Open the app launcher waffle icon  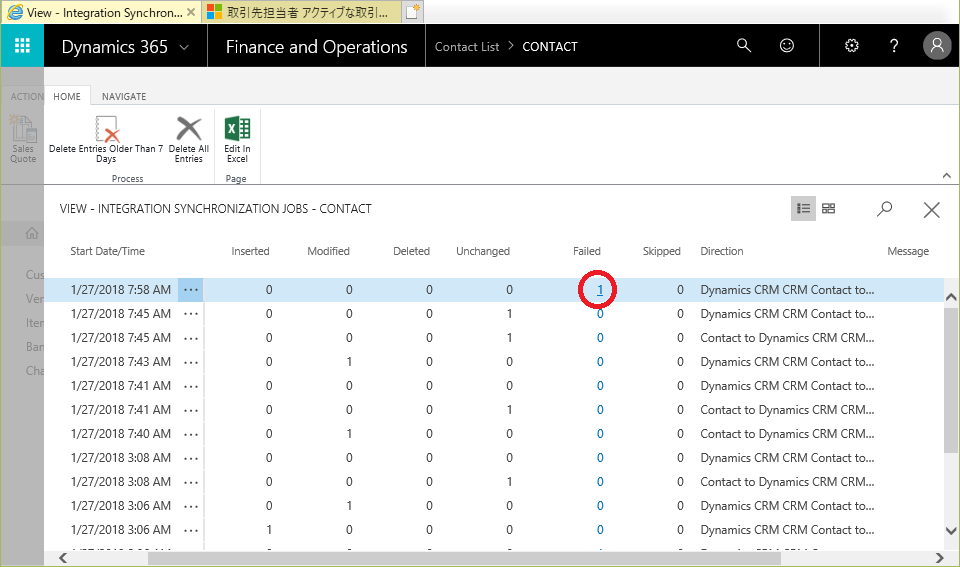click(x=22, y=46)
